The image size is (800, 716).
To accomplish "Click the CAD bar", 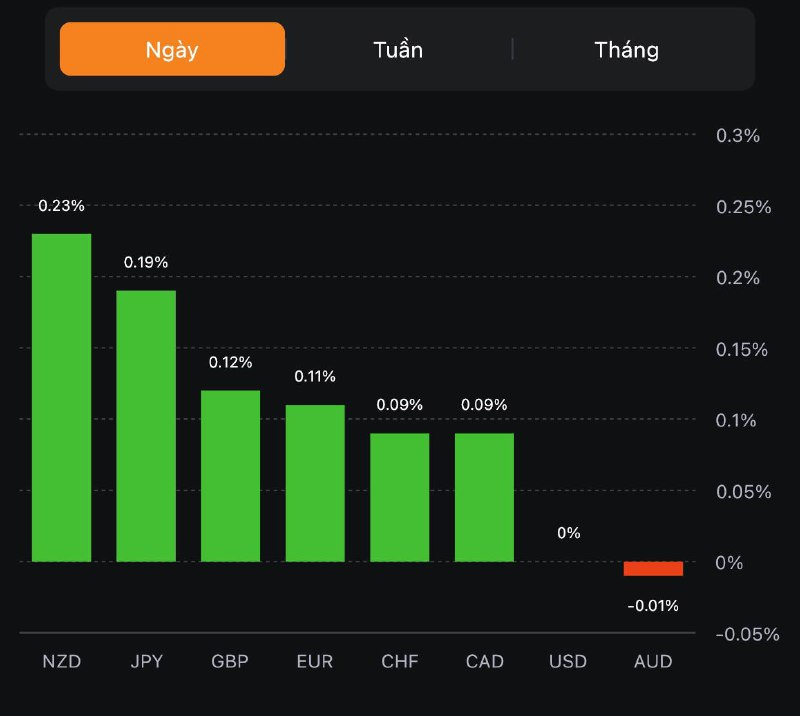I will [x=484, y=497].
